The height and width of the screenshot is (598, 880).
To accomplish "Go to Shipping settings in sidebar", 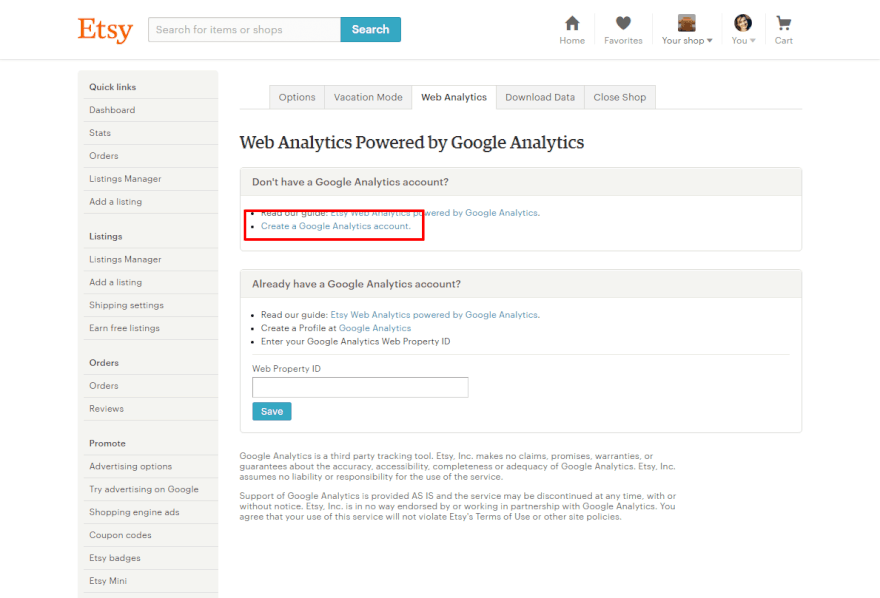I will click(126, 305).
